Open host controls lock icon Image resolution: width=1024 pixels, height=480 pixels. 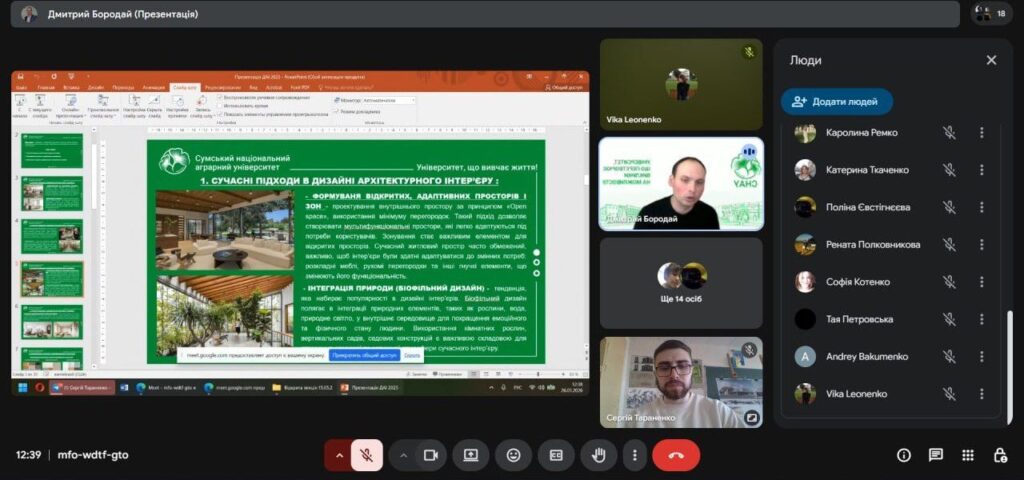tap(1000, 455)
